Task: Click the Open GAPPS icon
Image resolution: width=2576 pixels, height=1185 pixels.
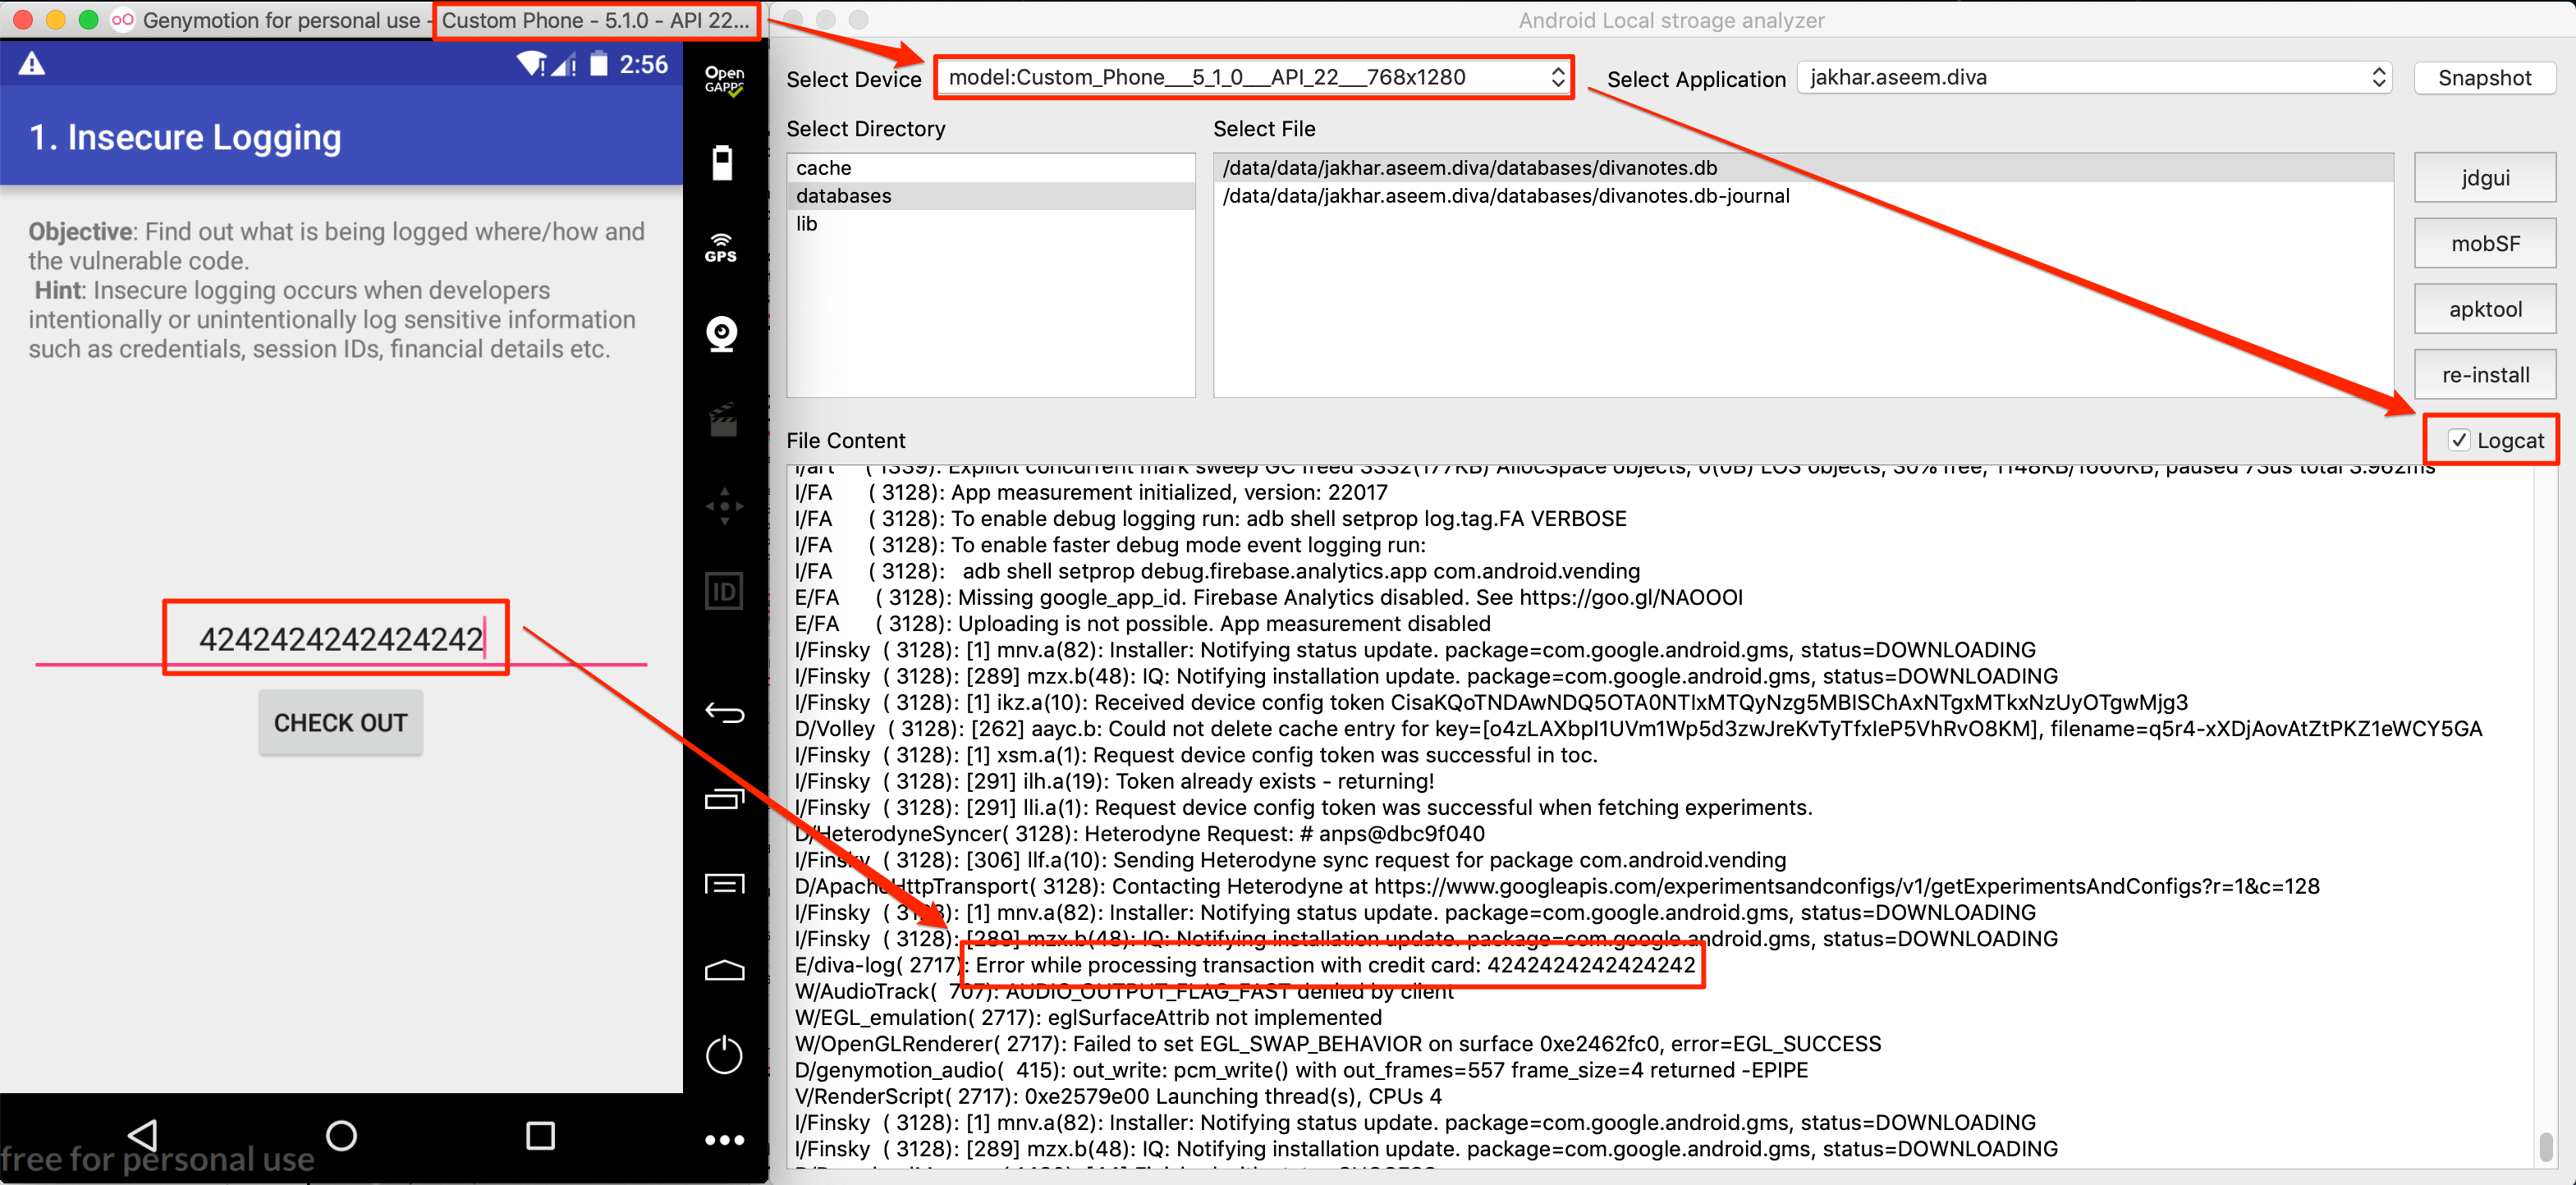Action: coord(724,79)
